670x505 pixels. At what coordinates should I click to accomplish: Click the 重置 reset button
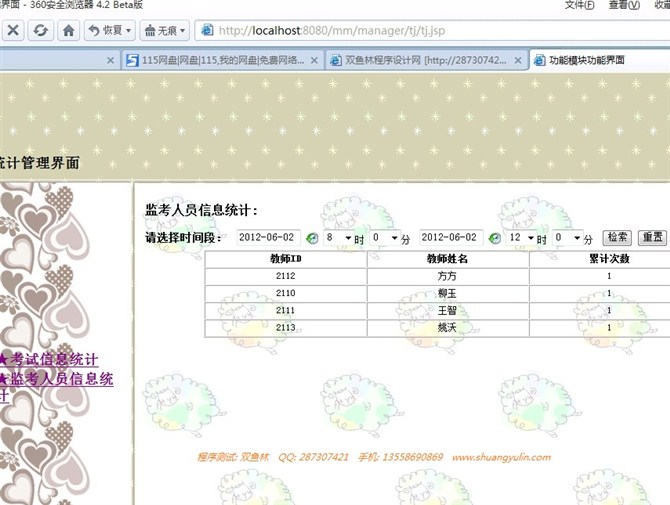pos(652,238)
